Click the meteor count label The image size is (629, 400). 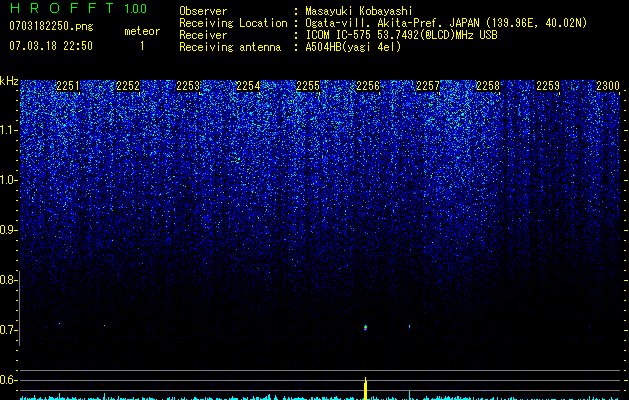click(142, 31)
